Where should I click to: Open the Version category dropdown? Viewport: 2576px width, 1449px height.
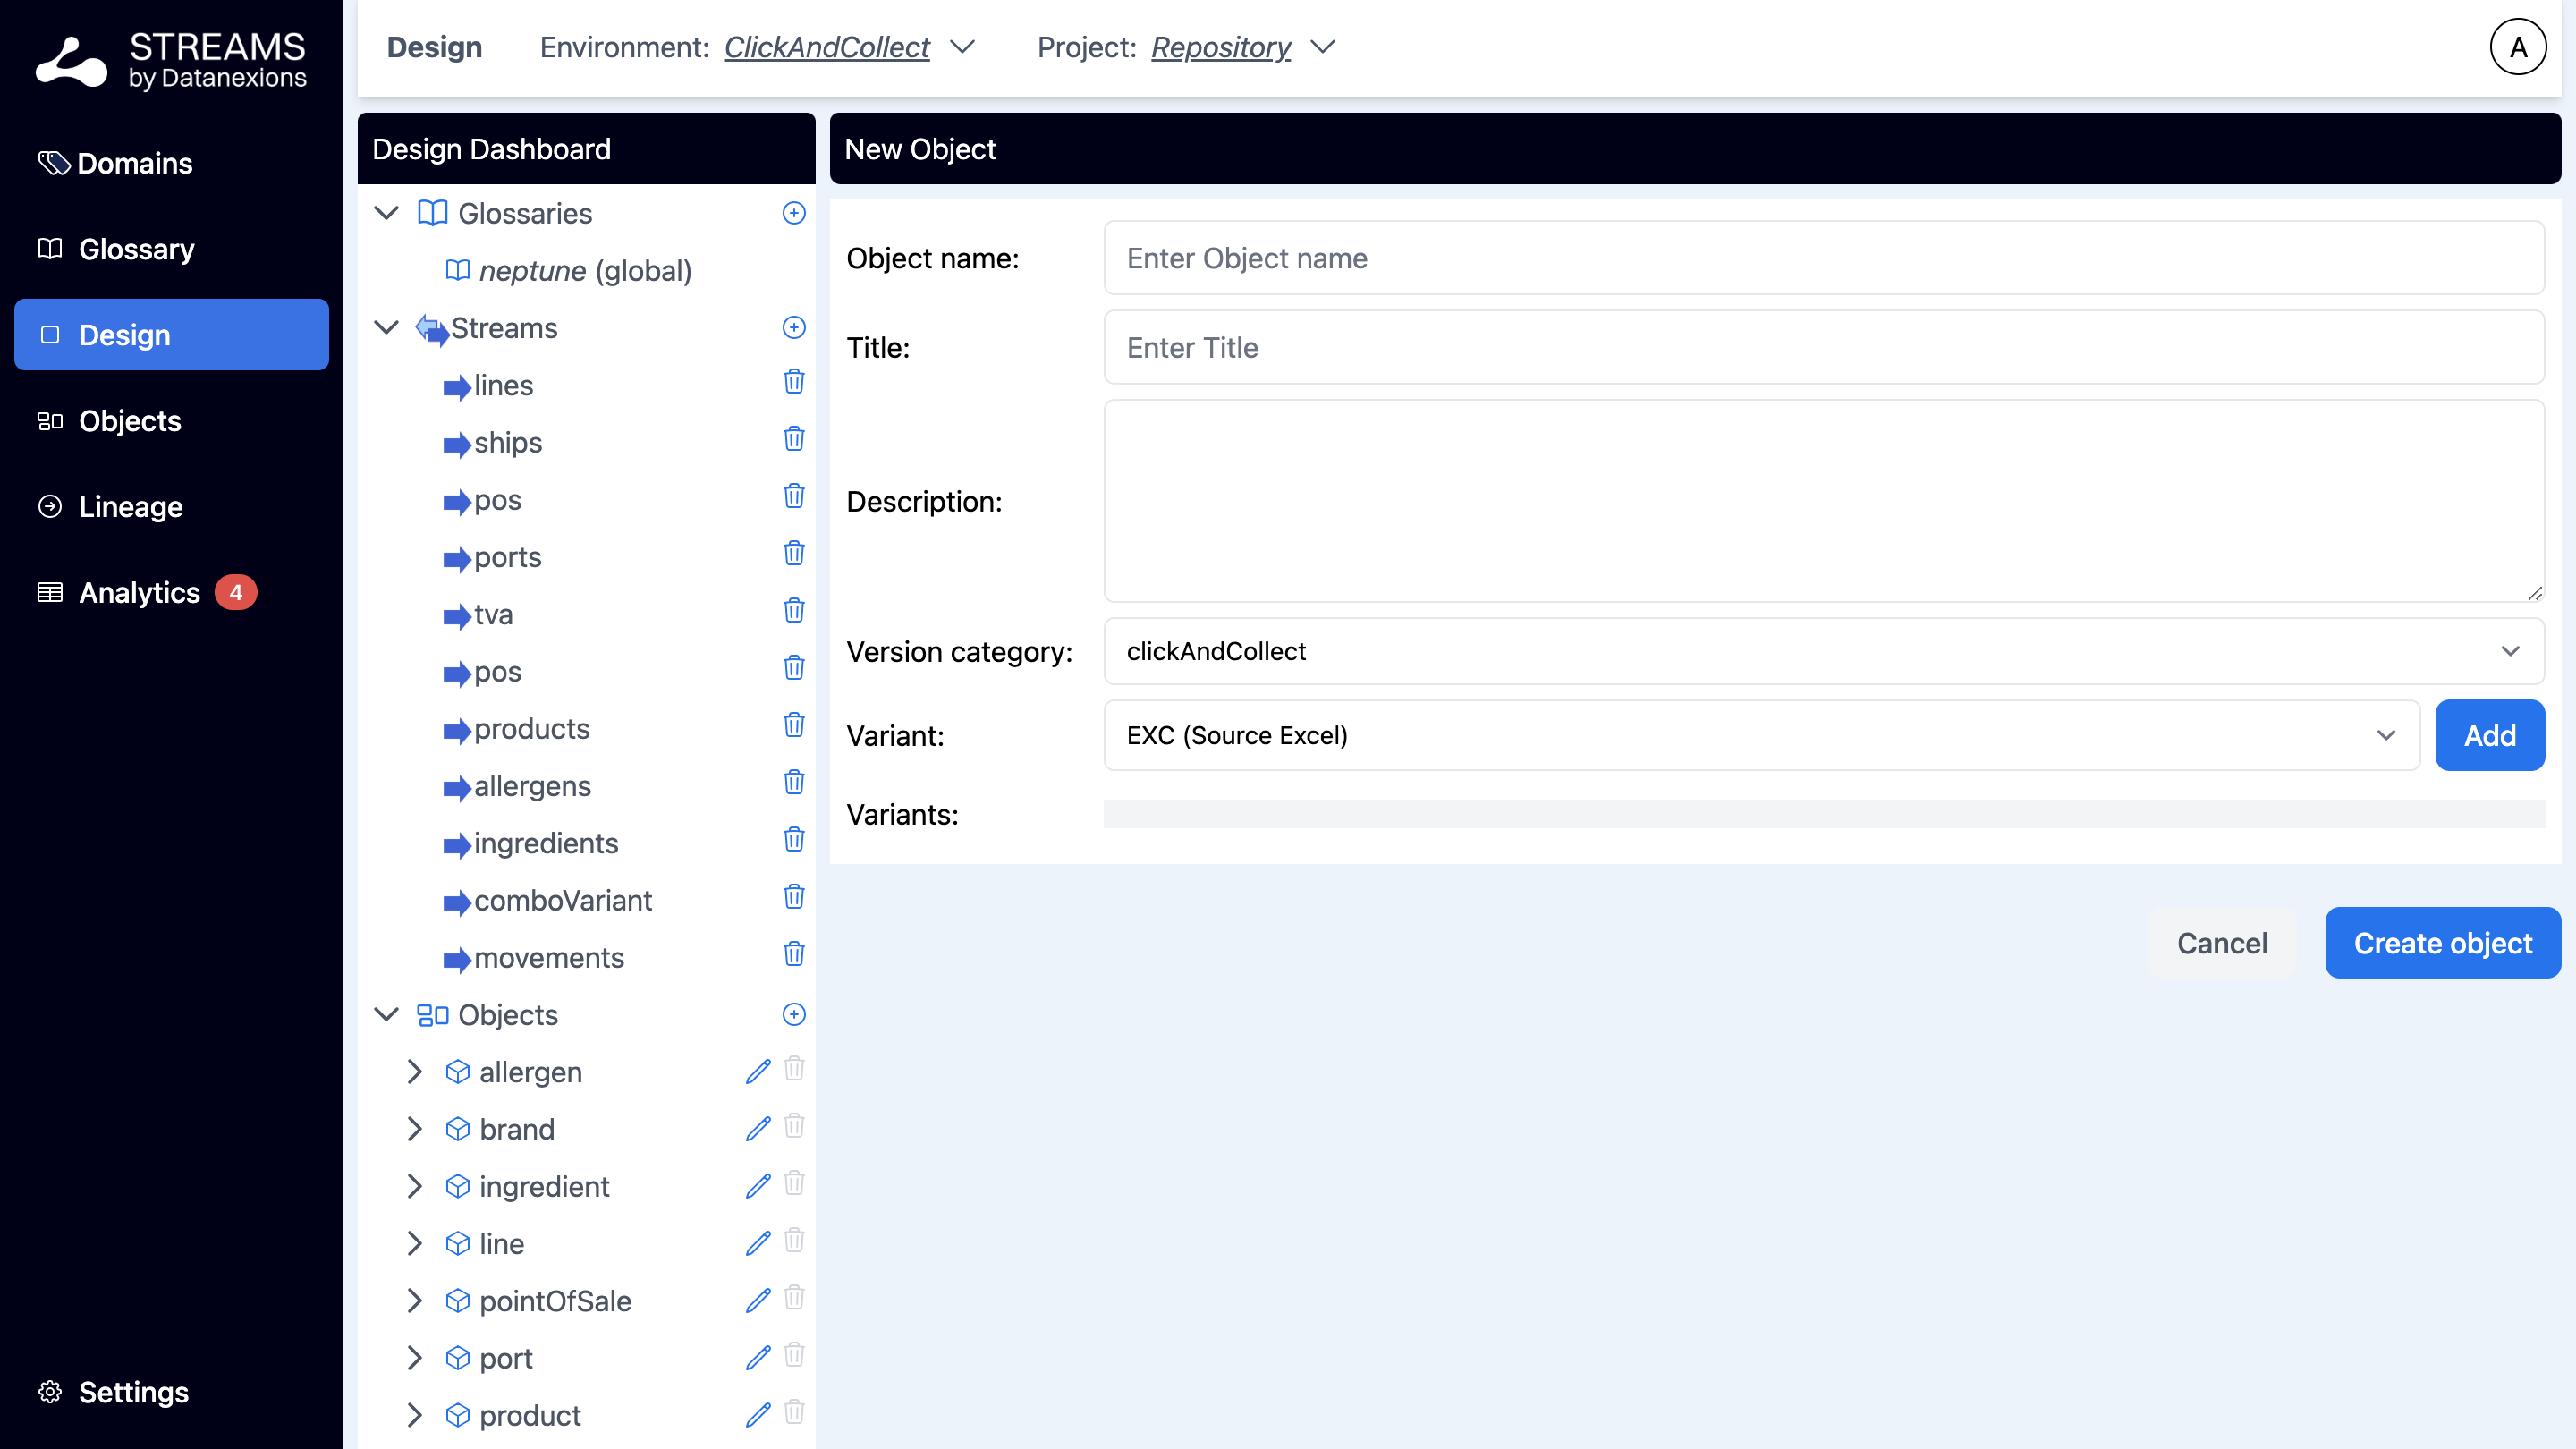pos(1823,651)
